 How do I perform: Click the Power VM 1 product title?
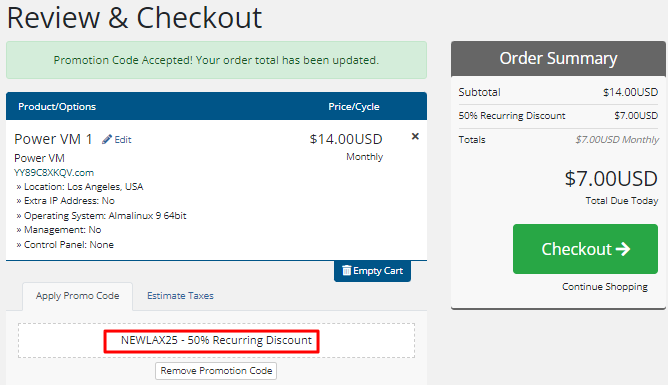pos(53,139)
